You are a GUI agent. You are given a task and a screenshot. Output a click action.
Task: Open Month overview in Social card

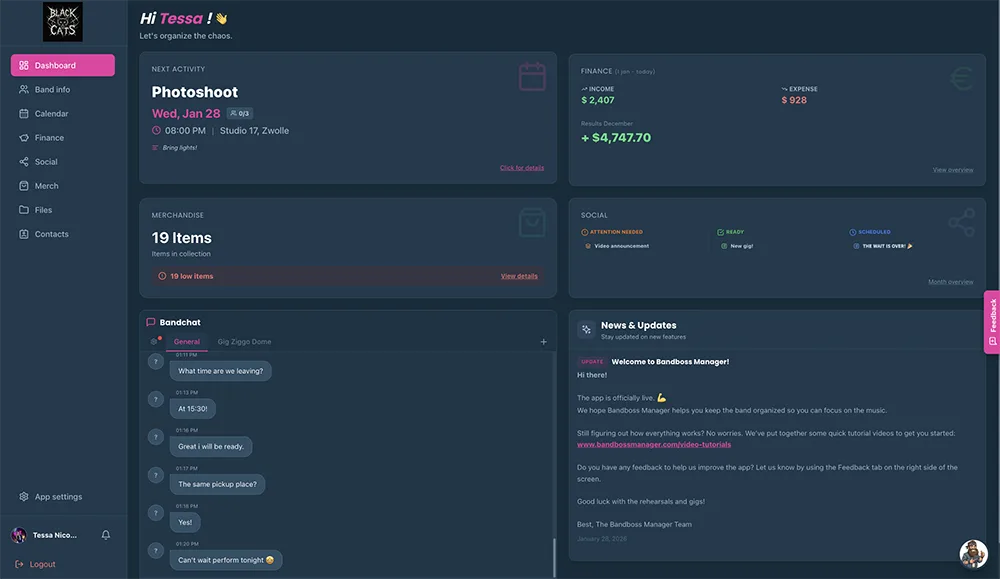(950, 282)
